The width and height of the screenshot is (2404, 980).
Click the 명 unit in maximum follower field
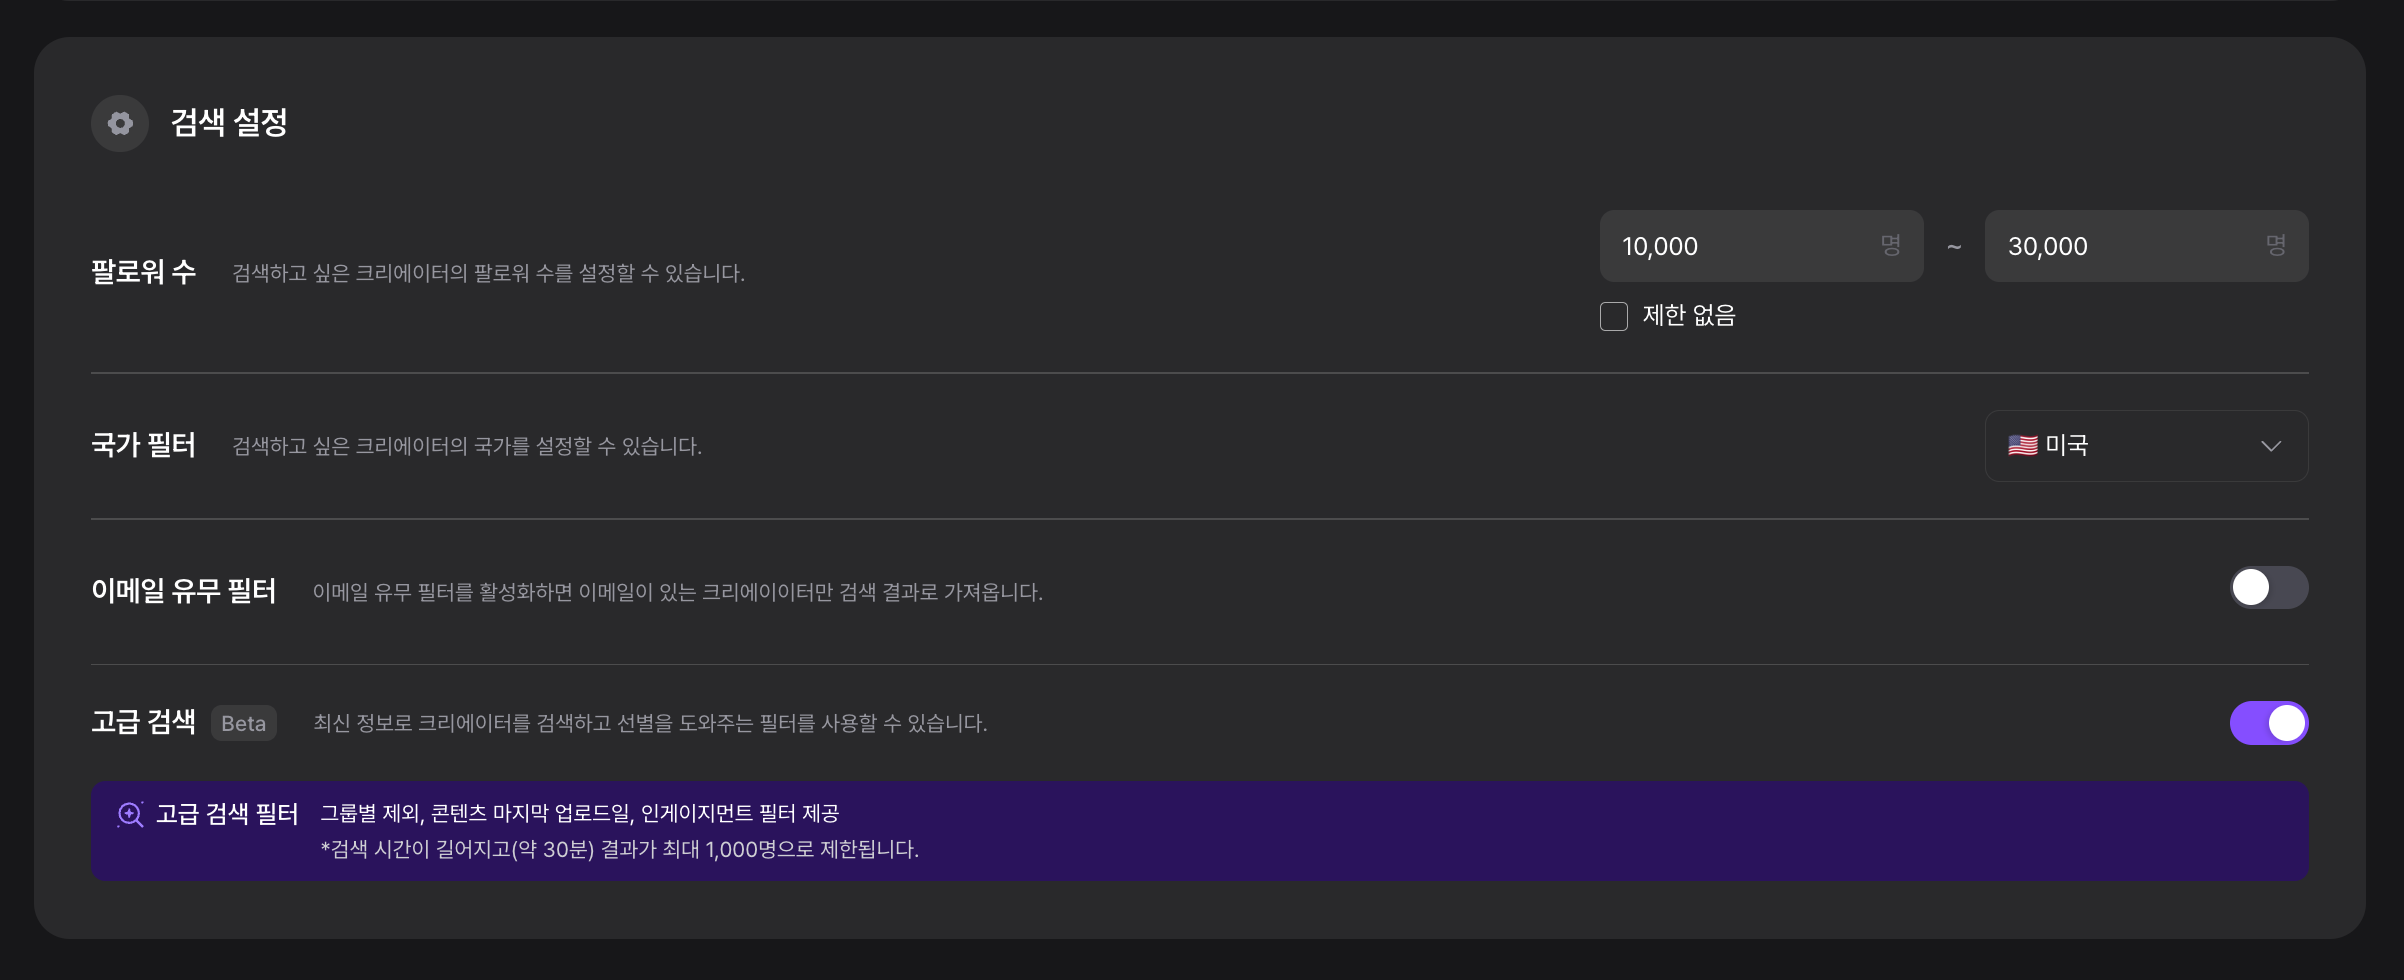(2276, 246)
